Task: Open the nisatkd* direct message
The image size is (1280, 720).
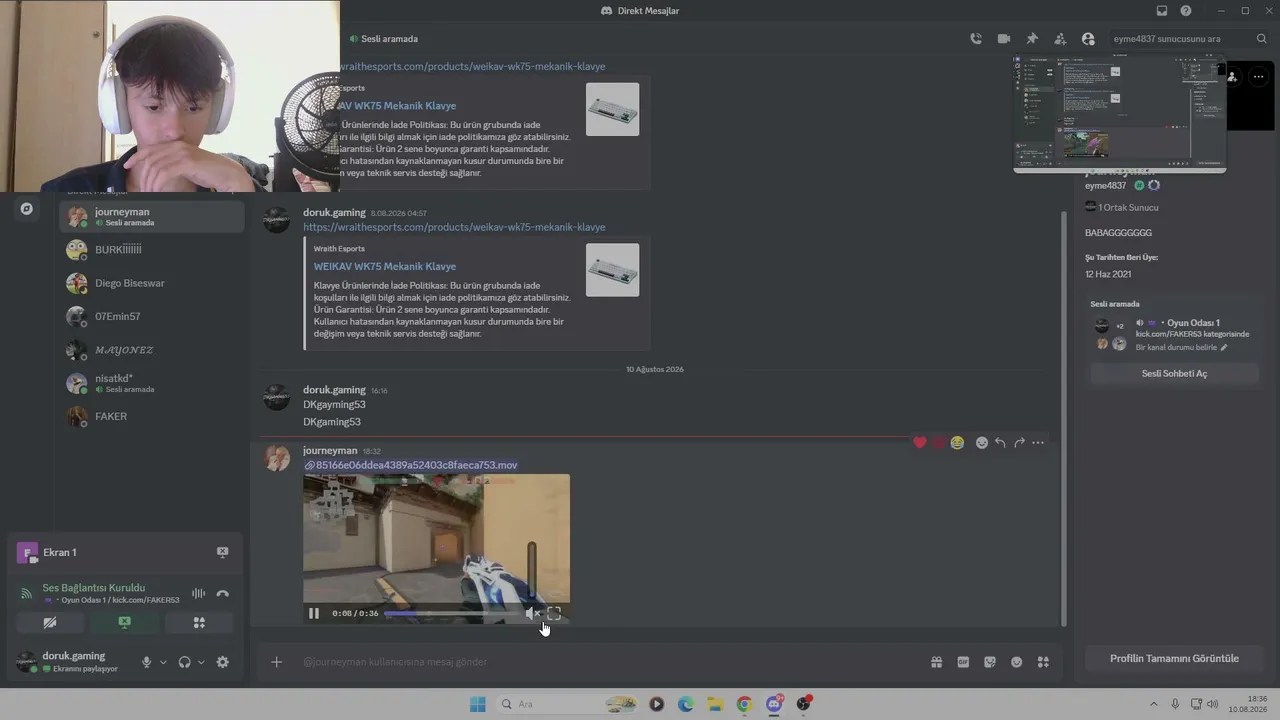Action: pyautogui.click(x=152, y=383)
